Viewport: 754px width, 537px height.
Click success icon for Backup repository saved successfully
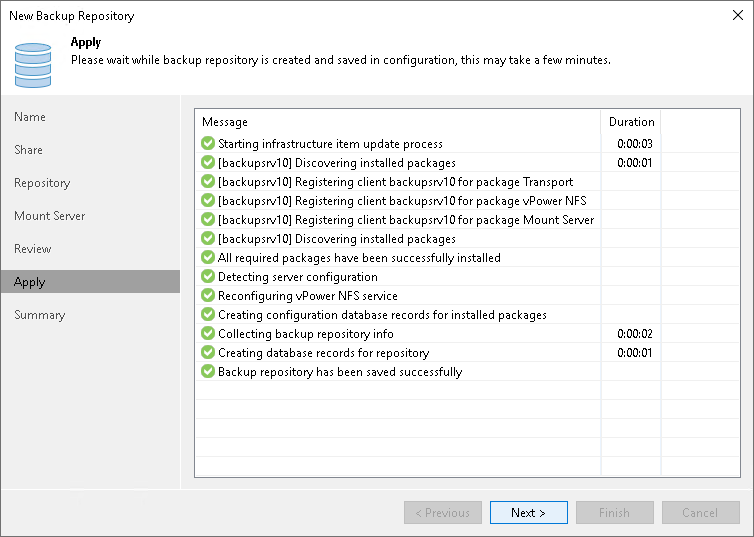(208, 371)
